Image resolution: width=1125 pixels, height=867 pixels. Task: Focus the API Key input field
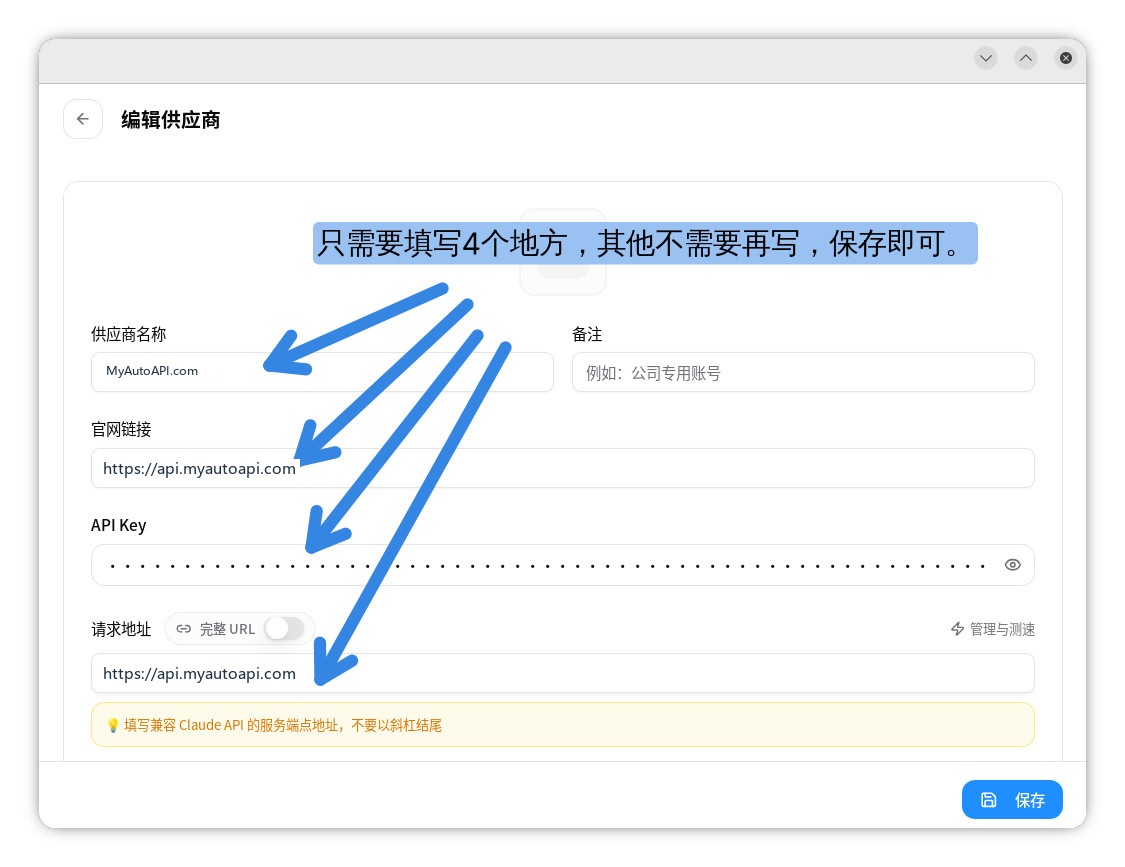pos(562,565)
